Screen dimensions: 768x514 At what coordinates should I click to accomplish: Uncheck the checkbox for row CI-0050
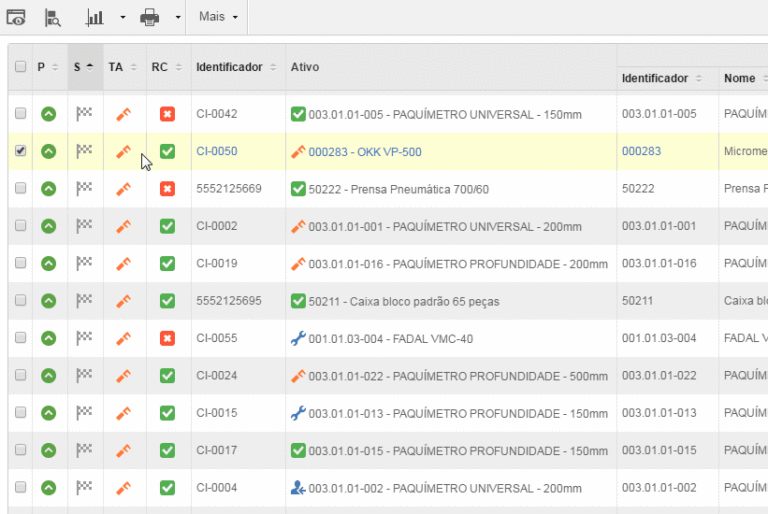pos(20,151)
